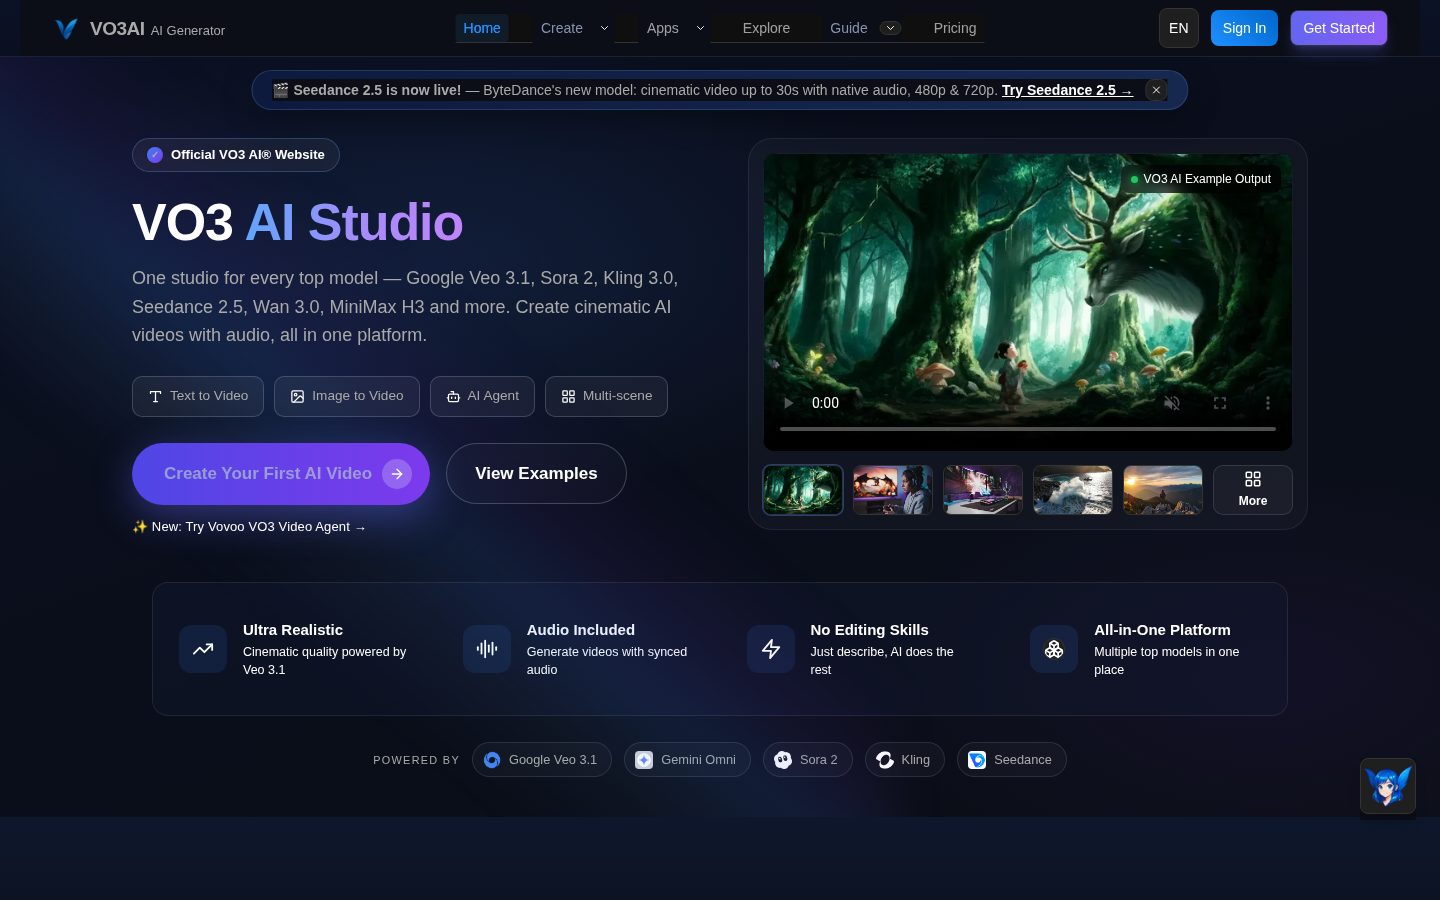
Task: Select the ocean waves thumbnail
Action: click(x=1073, y=490)
